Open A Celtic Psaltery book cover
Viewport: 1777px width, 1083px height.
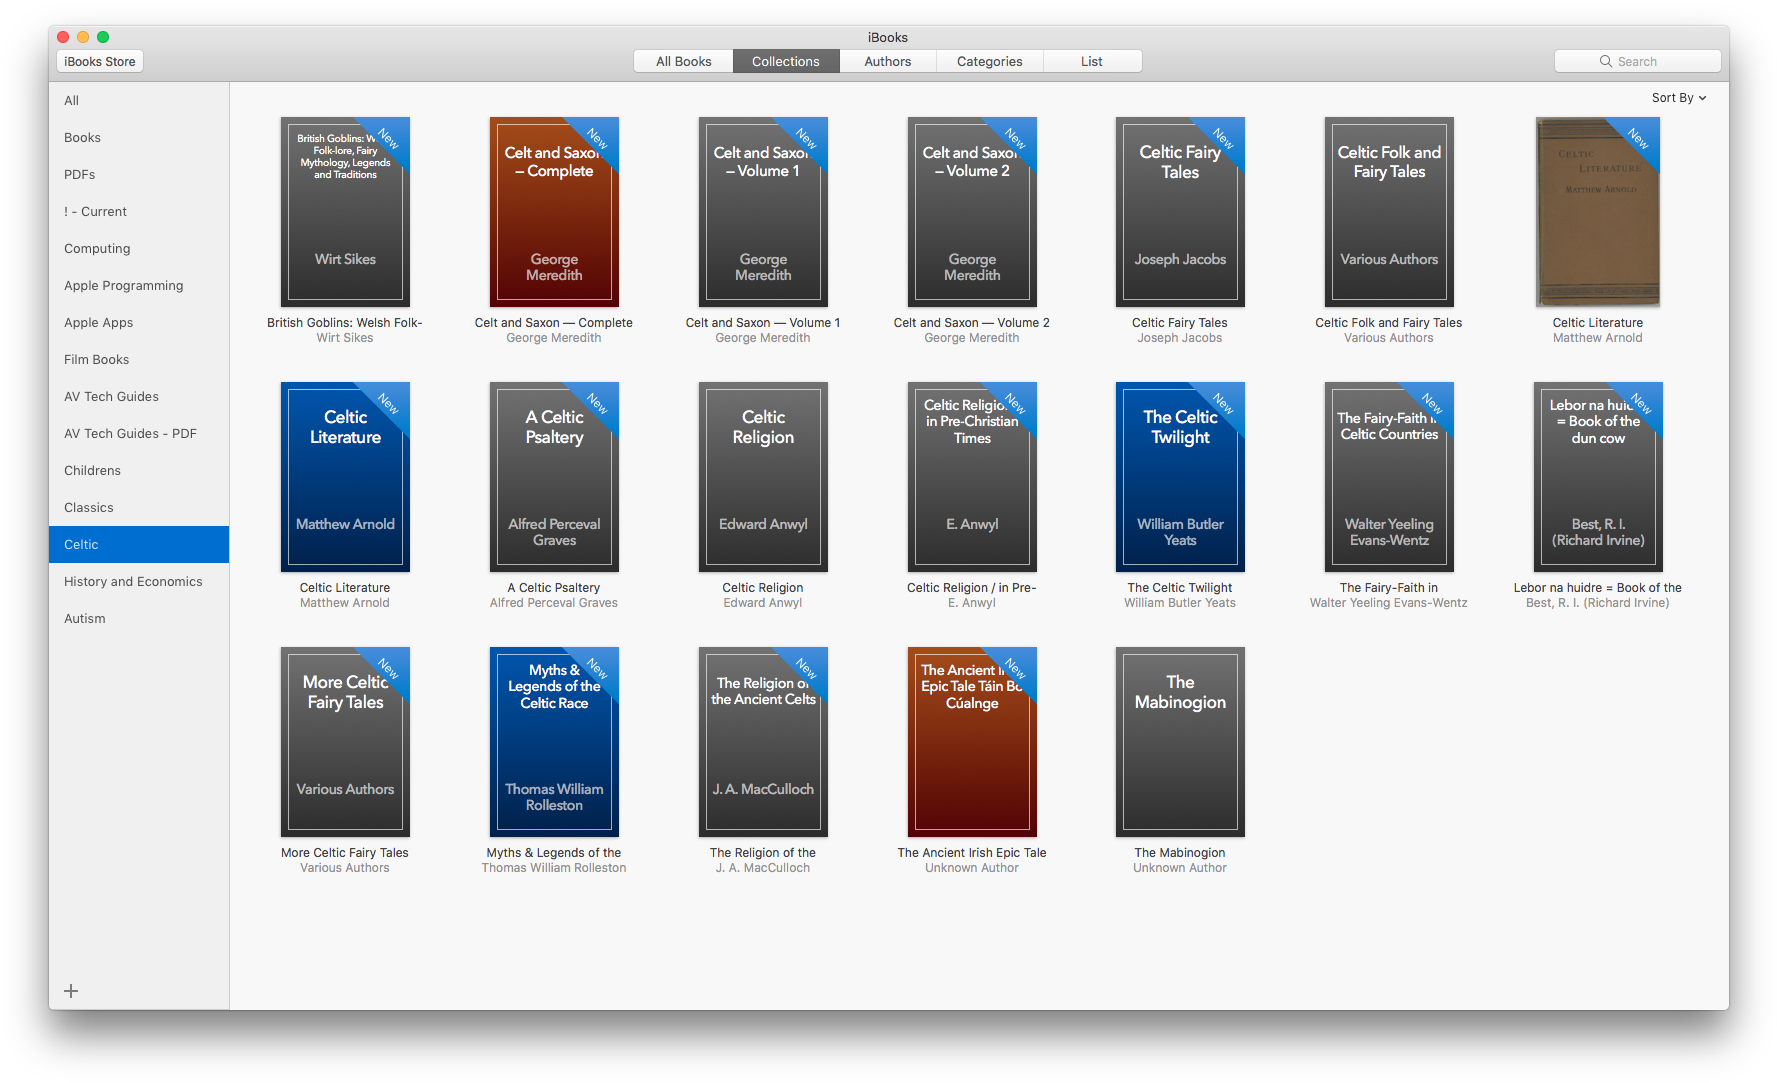point(554,477)
